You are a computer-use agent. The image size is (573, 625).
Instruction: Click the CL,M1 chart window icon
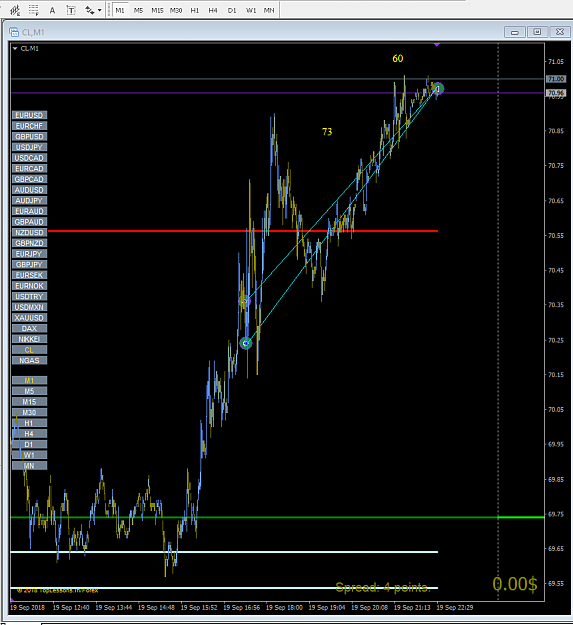(14, 32)
